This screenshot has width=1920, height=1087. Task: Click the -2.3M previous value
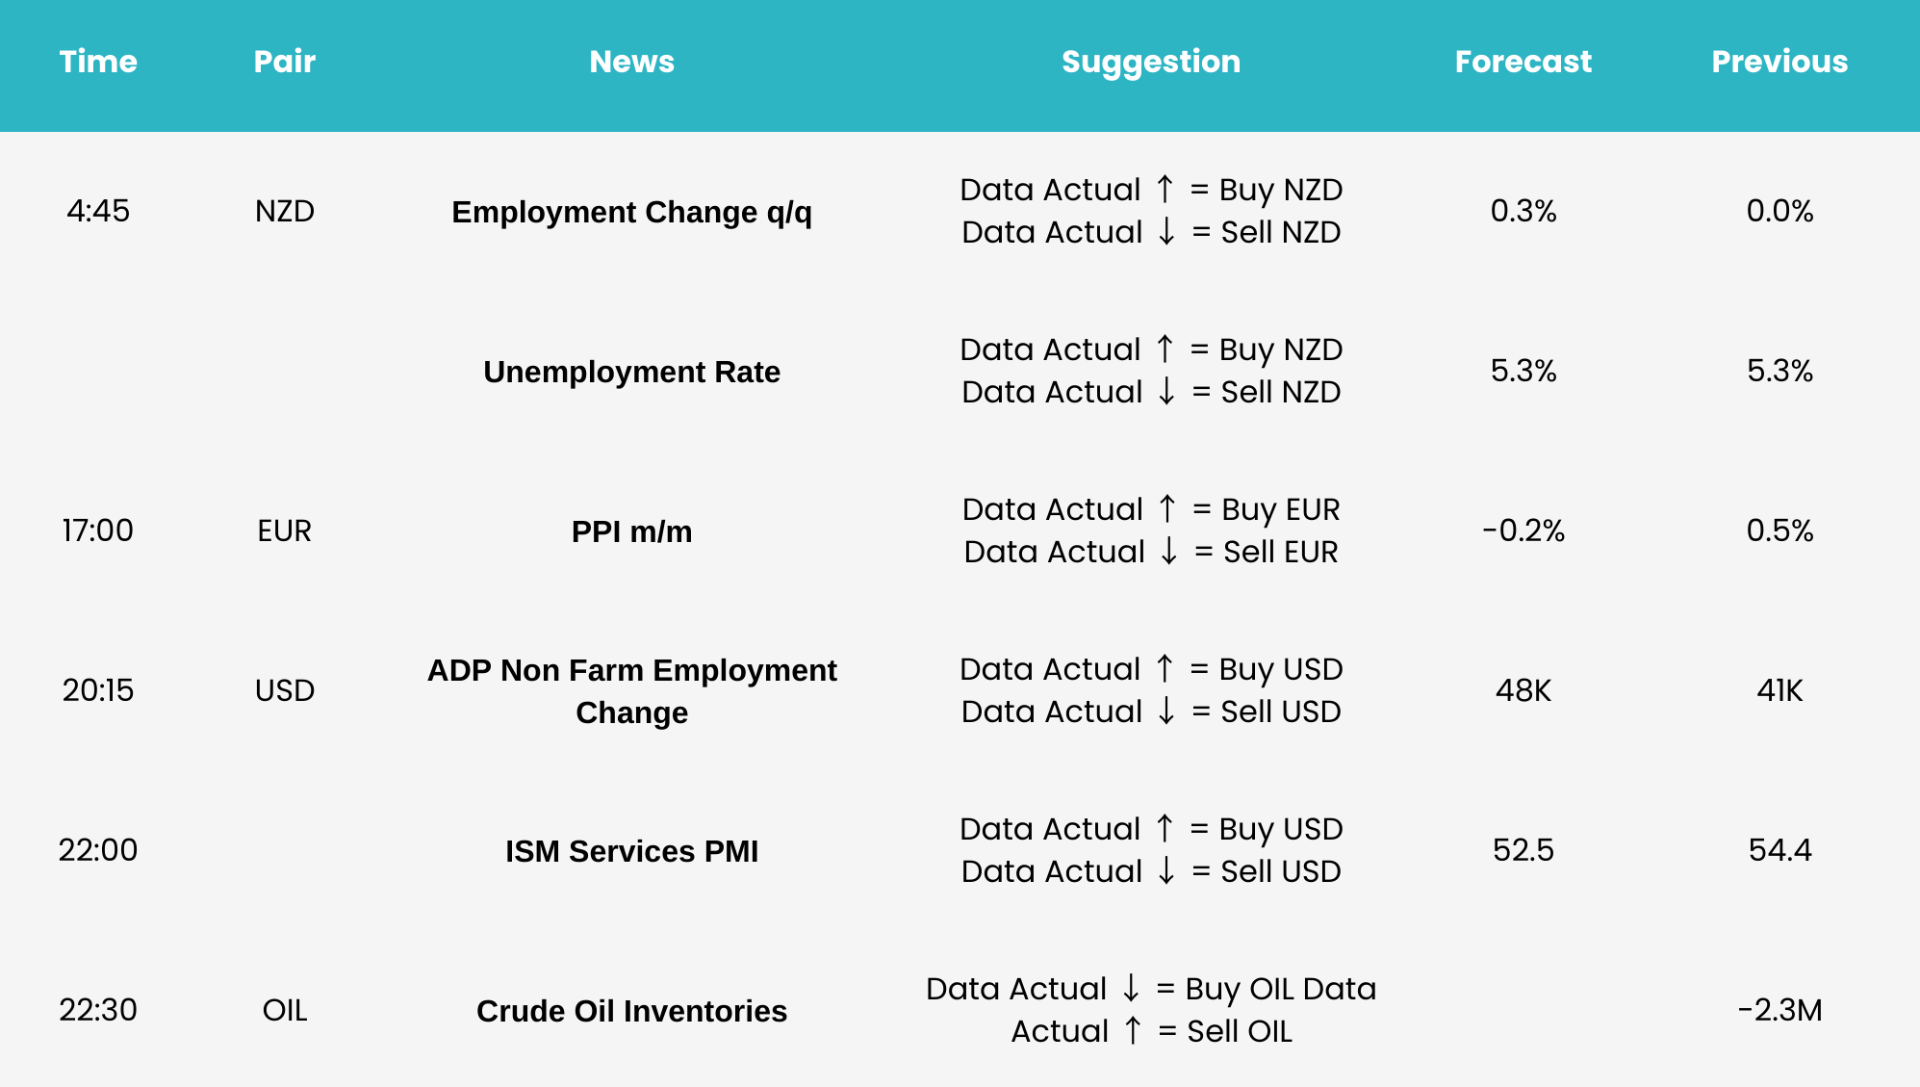click(x=1780, y=1010)
